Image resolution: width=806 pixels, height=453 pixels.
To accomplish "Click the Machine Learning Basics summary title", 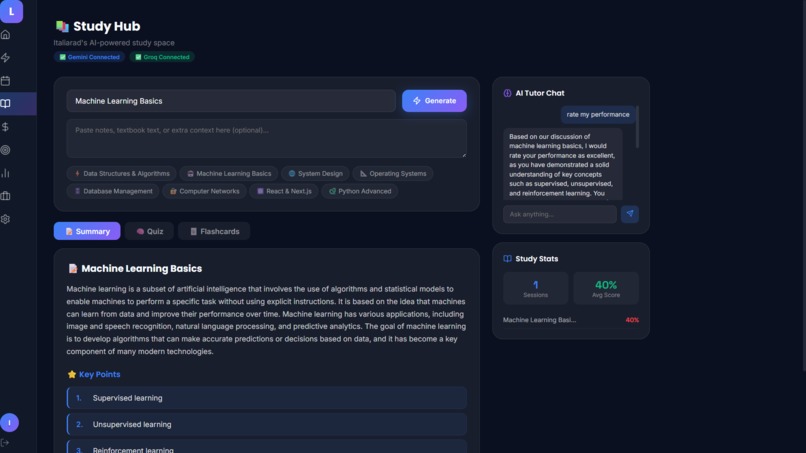I will tap(141, 268).
